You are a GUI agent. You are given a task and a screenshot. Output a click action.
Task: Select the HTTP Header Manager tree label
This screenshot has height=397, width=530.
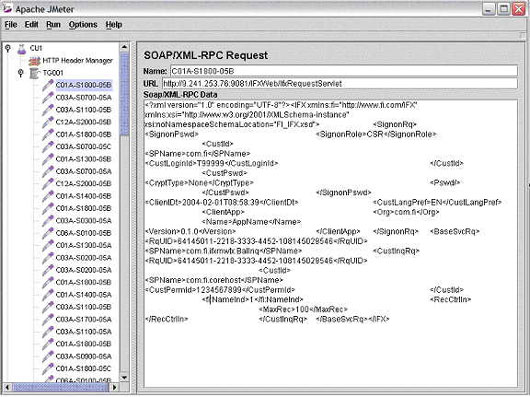(x=77, y=61)
